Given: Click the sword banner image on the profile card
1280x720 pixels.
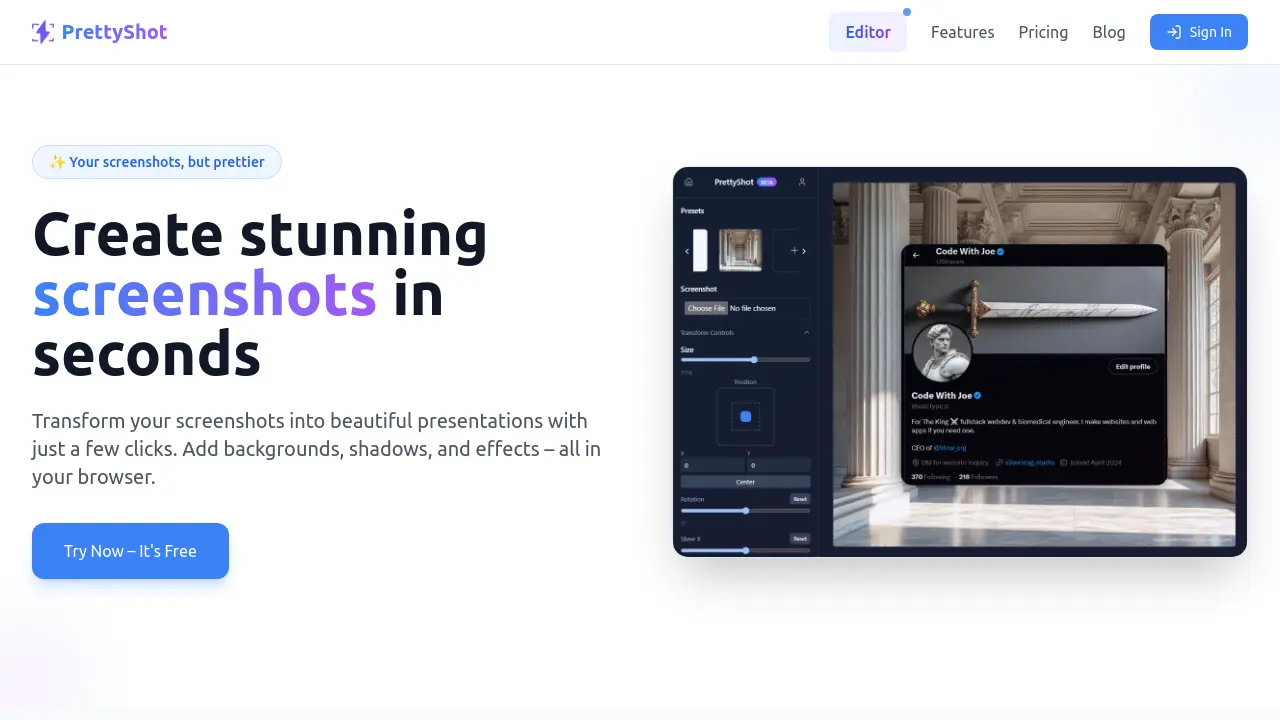Looking at the screenshot, I should [x=1034, y=310].
